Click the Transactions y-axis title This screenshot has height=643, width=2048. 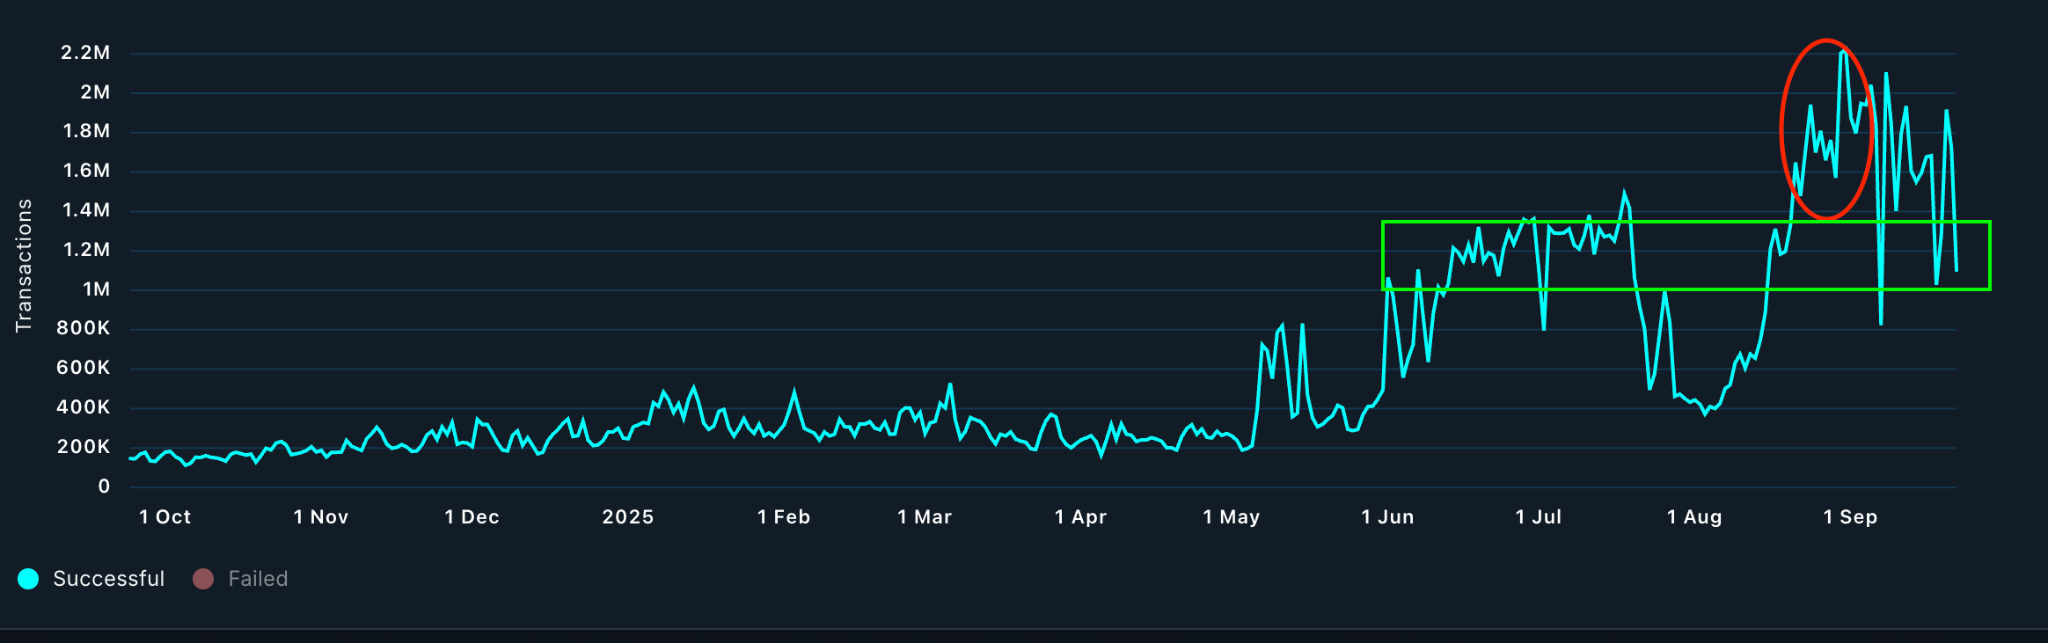pyautogui.click(x=24, y=265)
